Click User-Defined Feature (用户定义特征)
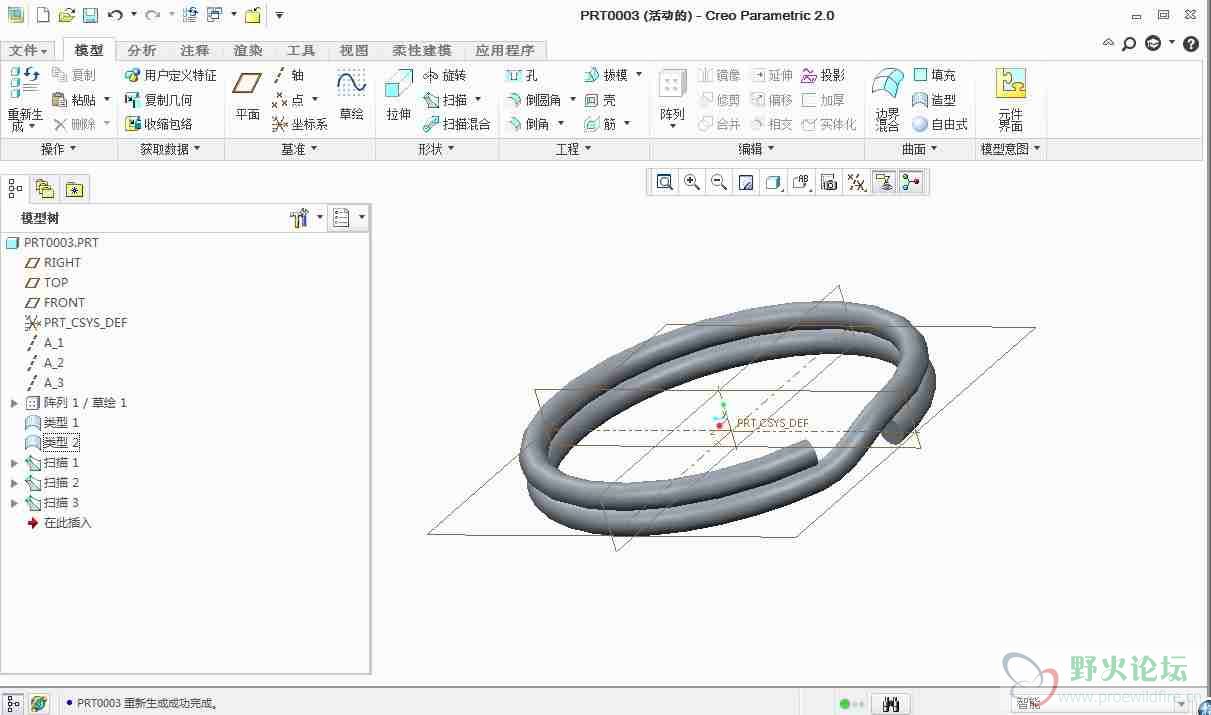Image resolution: width=1211 pixels, height=715 pixels. click(x=170, y=75)
